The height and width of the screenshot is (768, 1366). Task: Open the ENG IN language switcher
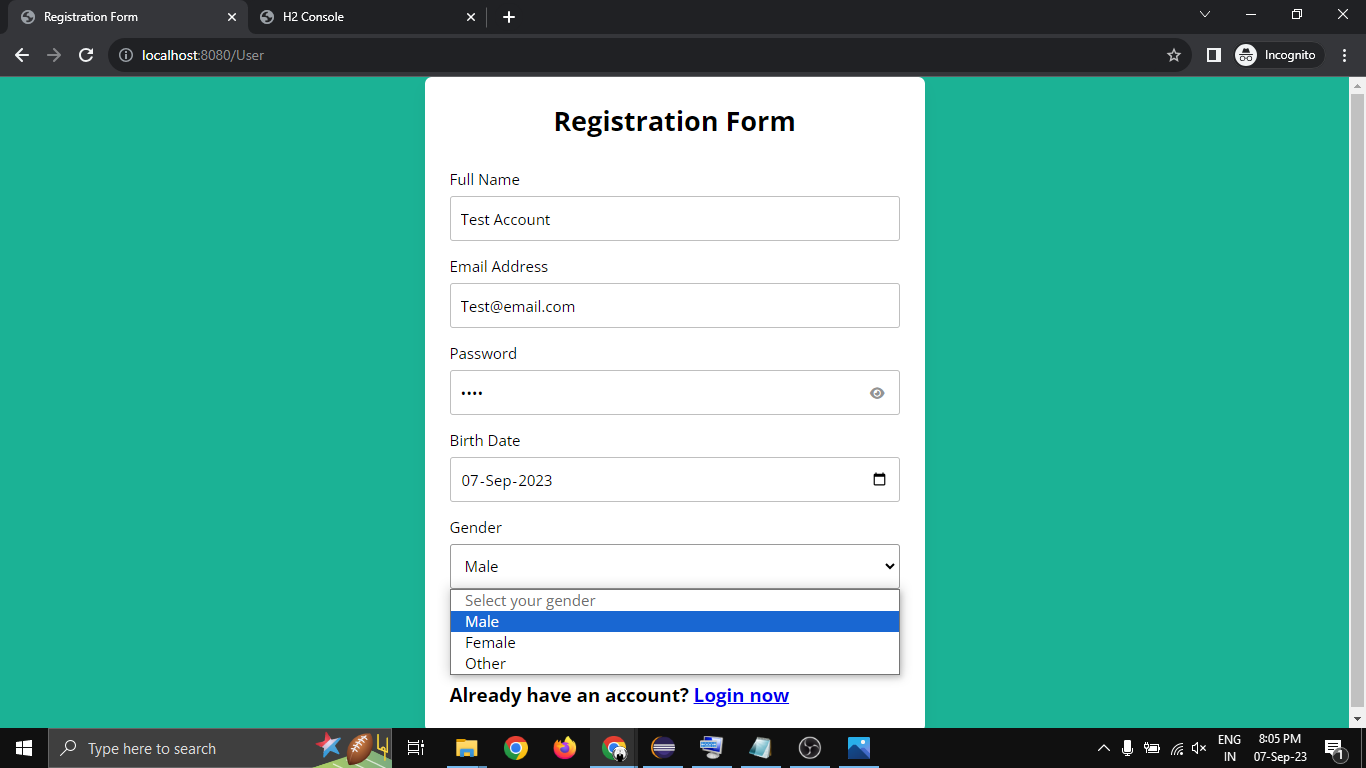[x=1229, y=748]
